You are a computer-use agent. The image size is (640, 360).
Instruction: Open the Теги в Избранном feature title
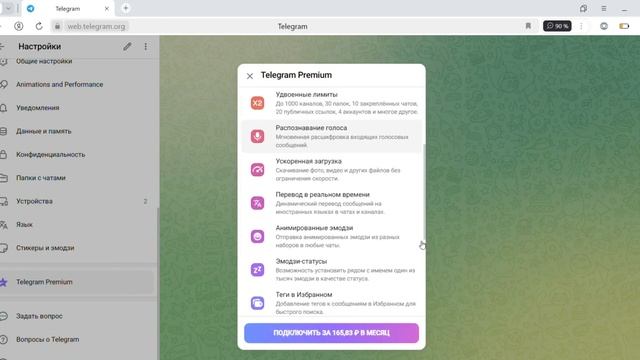(x=304, y=295)
